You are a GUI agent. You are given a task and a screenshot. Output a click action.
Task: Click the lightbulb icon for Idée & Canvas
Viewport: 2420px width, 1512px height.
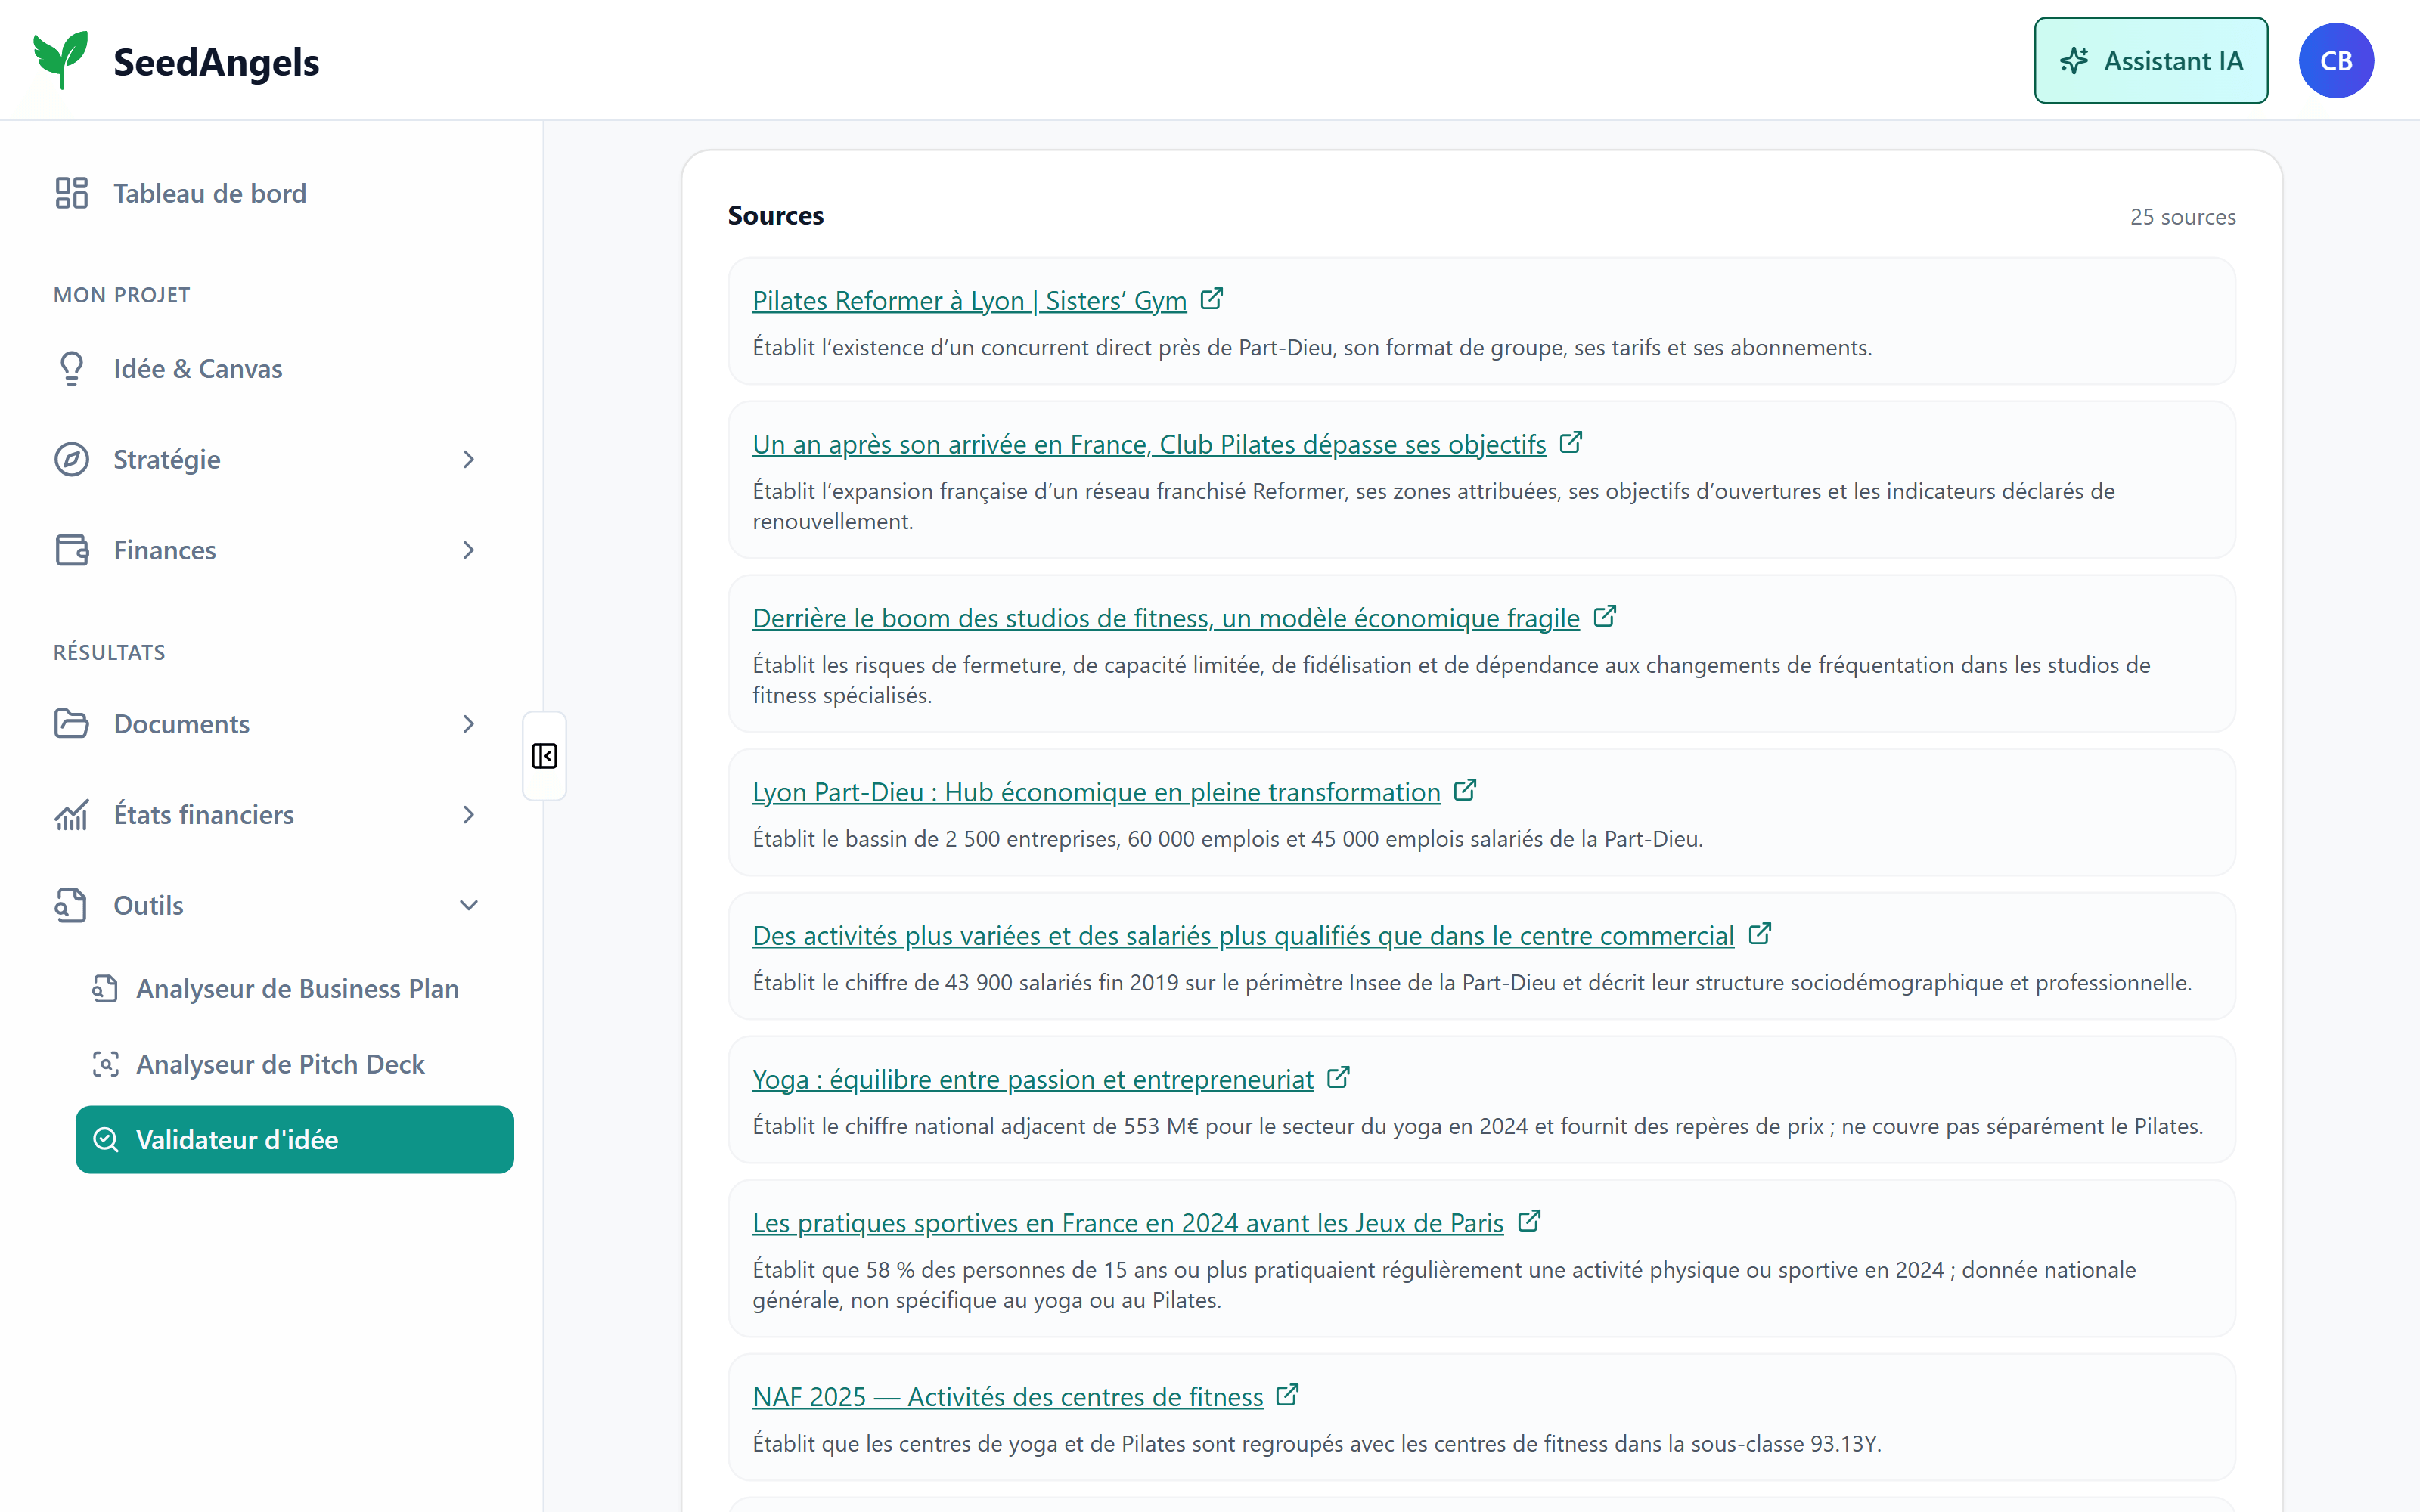(x=71, y=369)
